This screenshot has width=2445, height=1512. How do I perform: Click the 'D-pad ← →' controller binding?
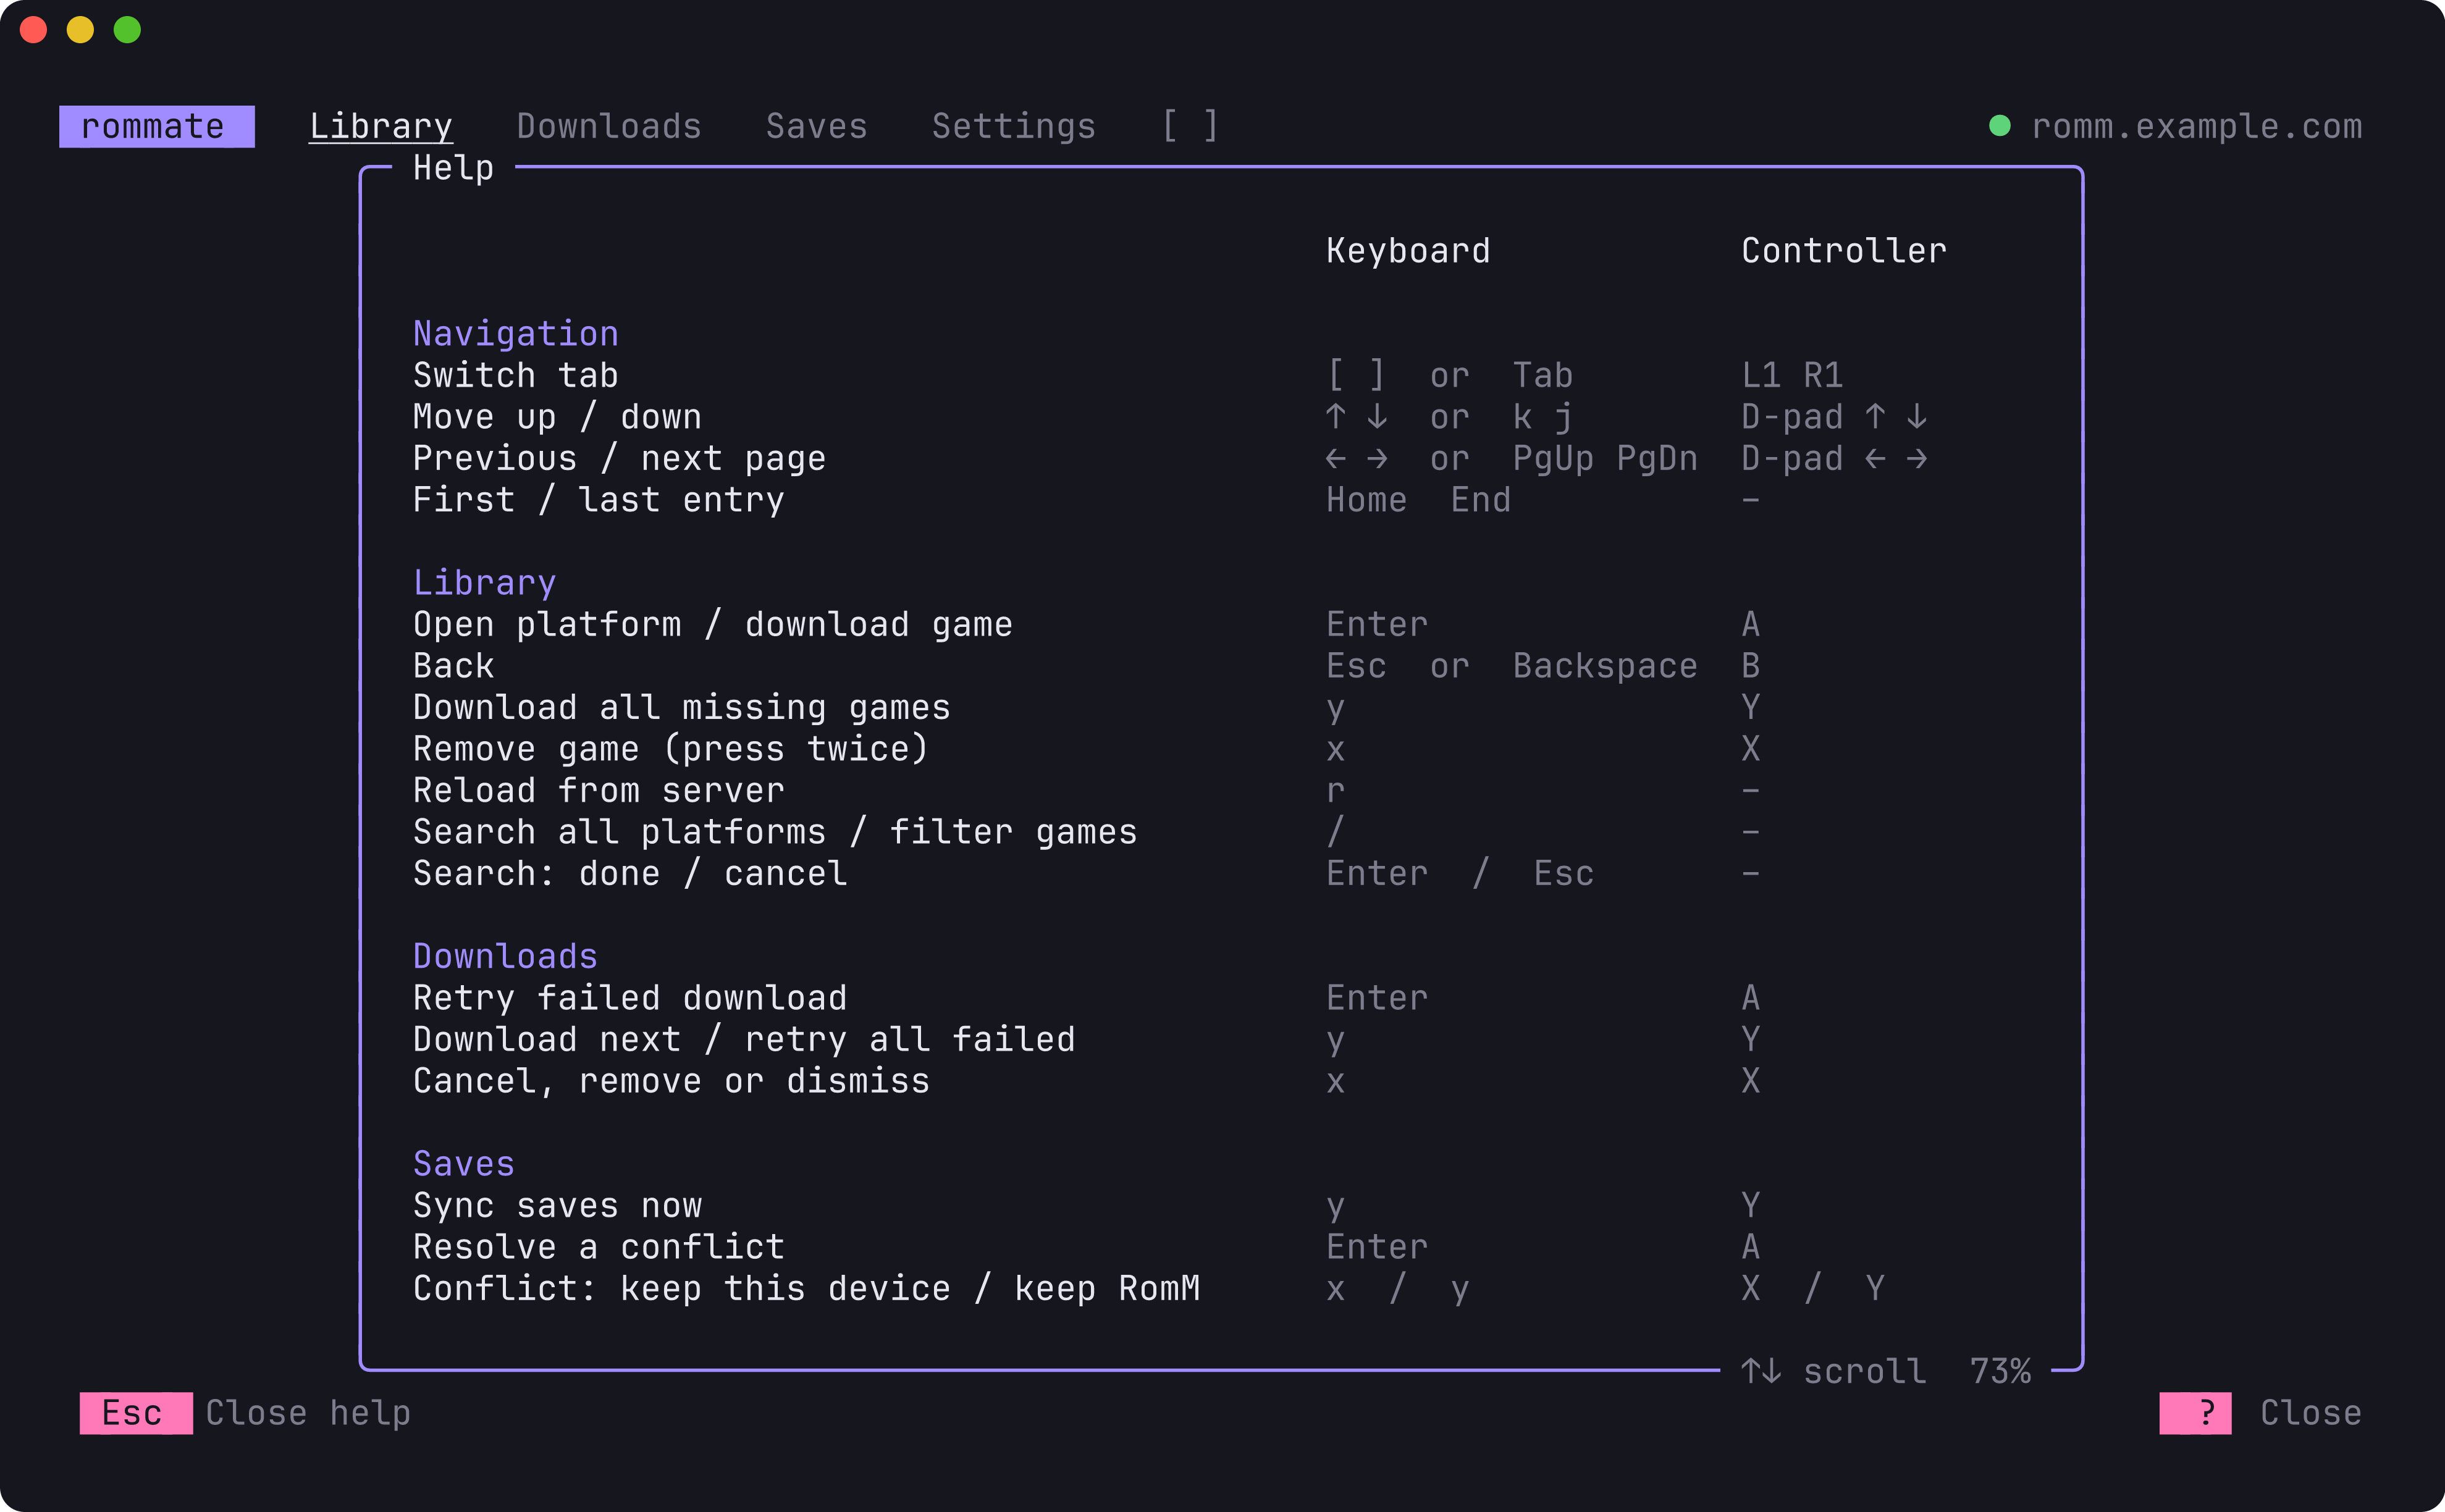tap(1834, 459)
